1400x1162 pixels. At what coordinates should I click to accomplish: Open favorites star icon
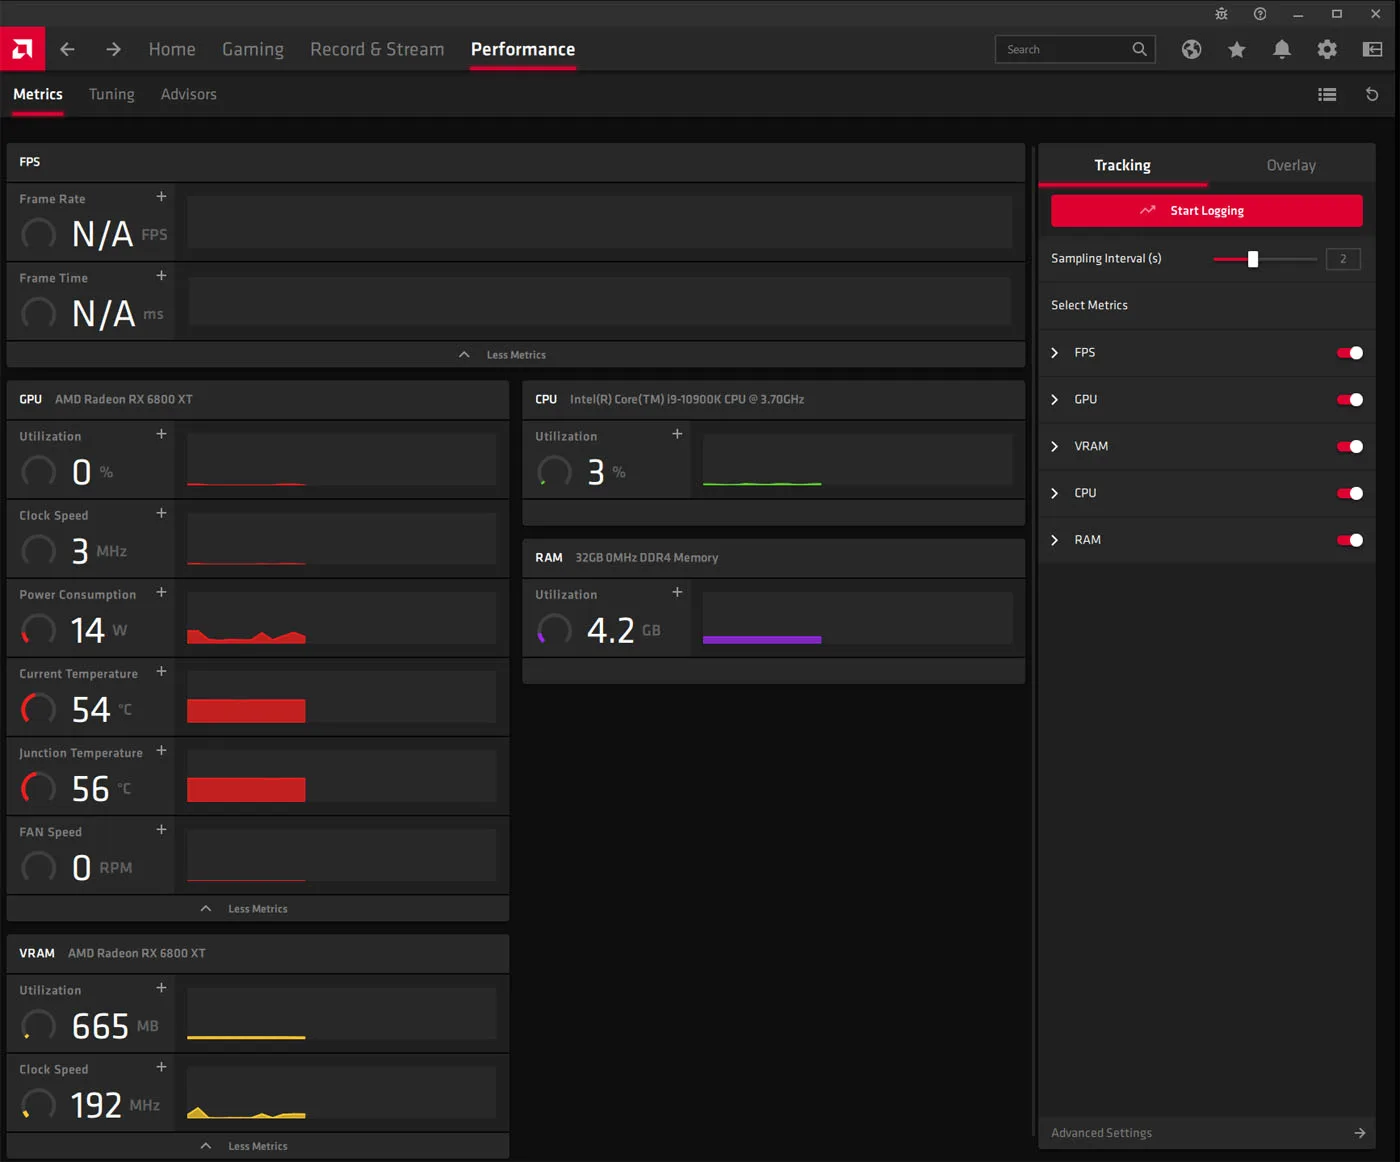coord(1237,49)
